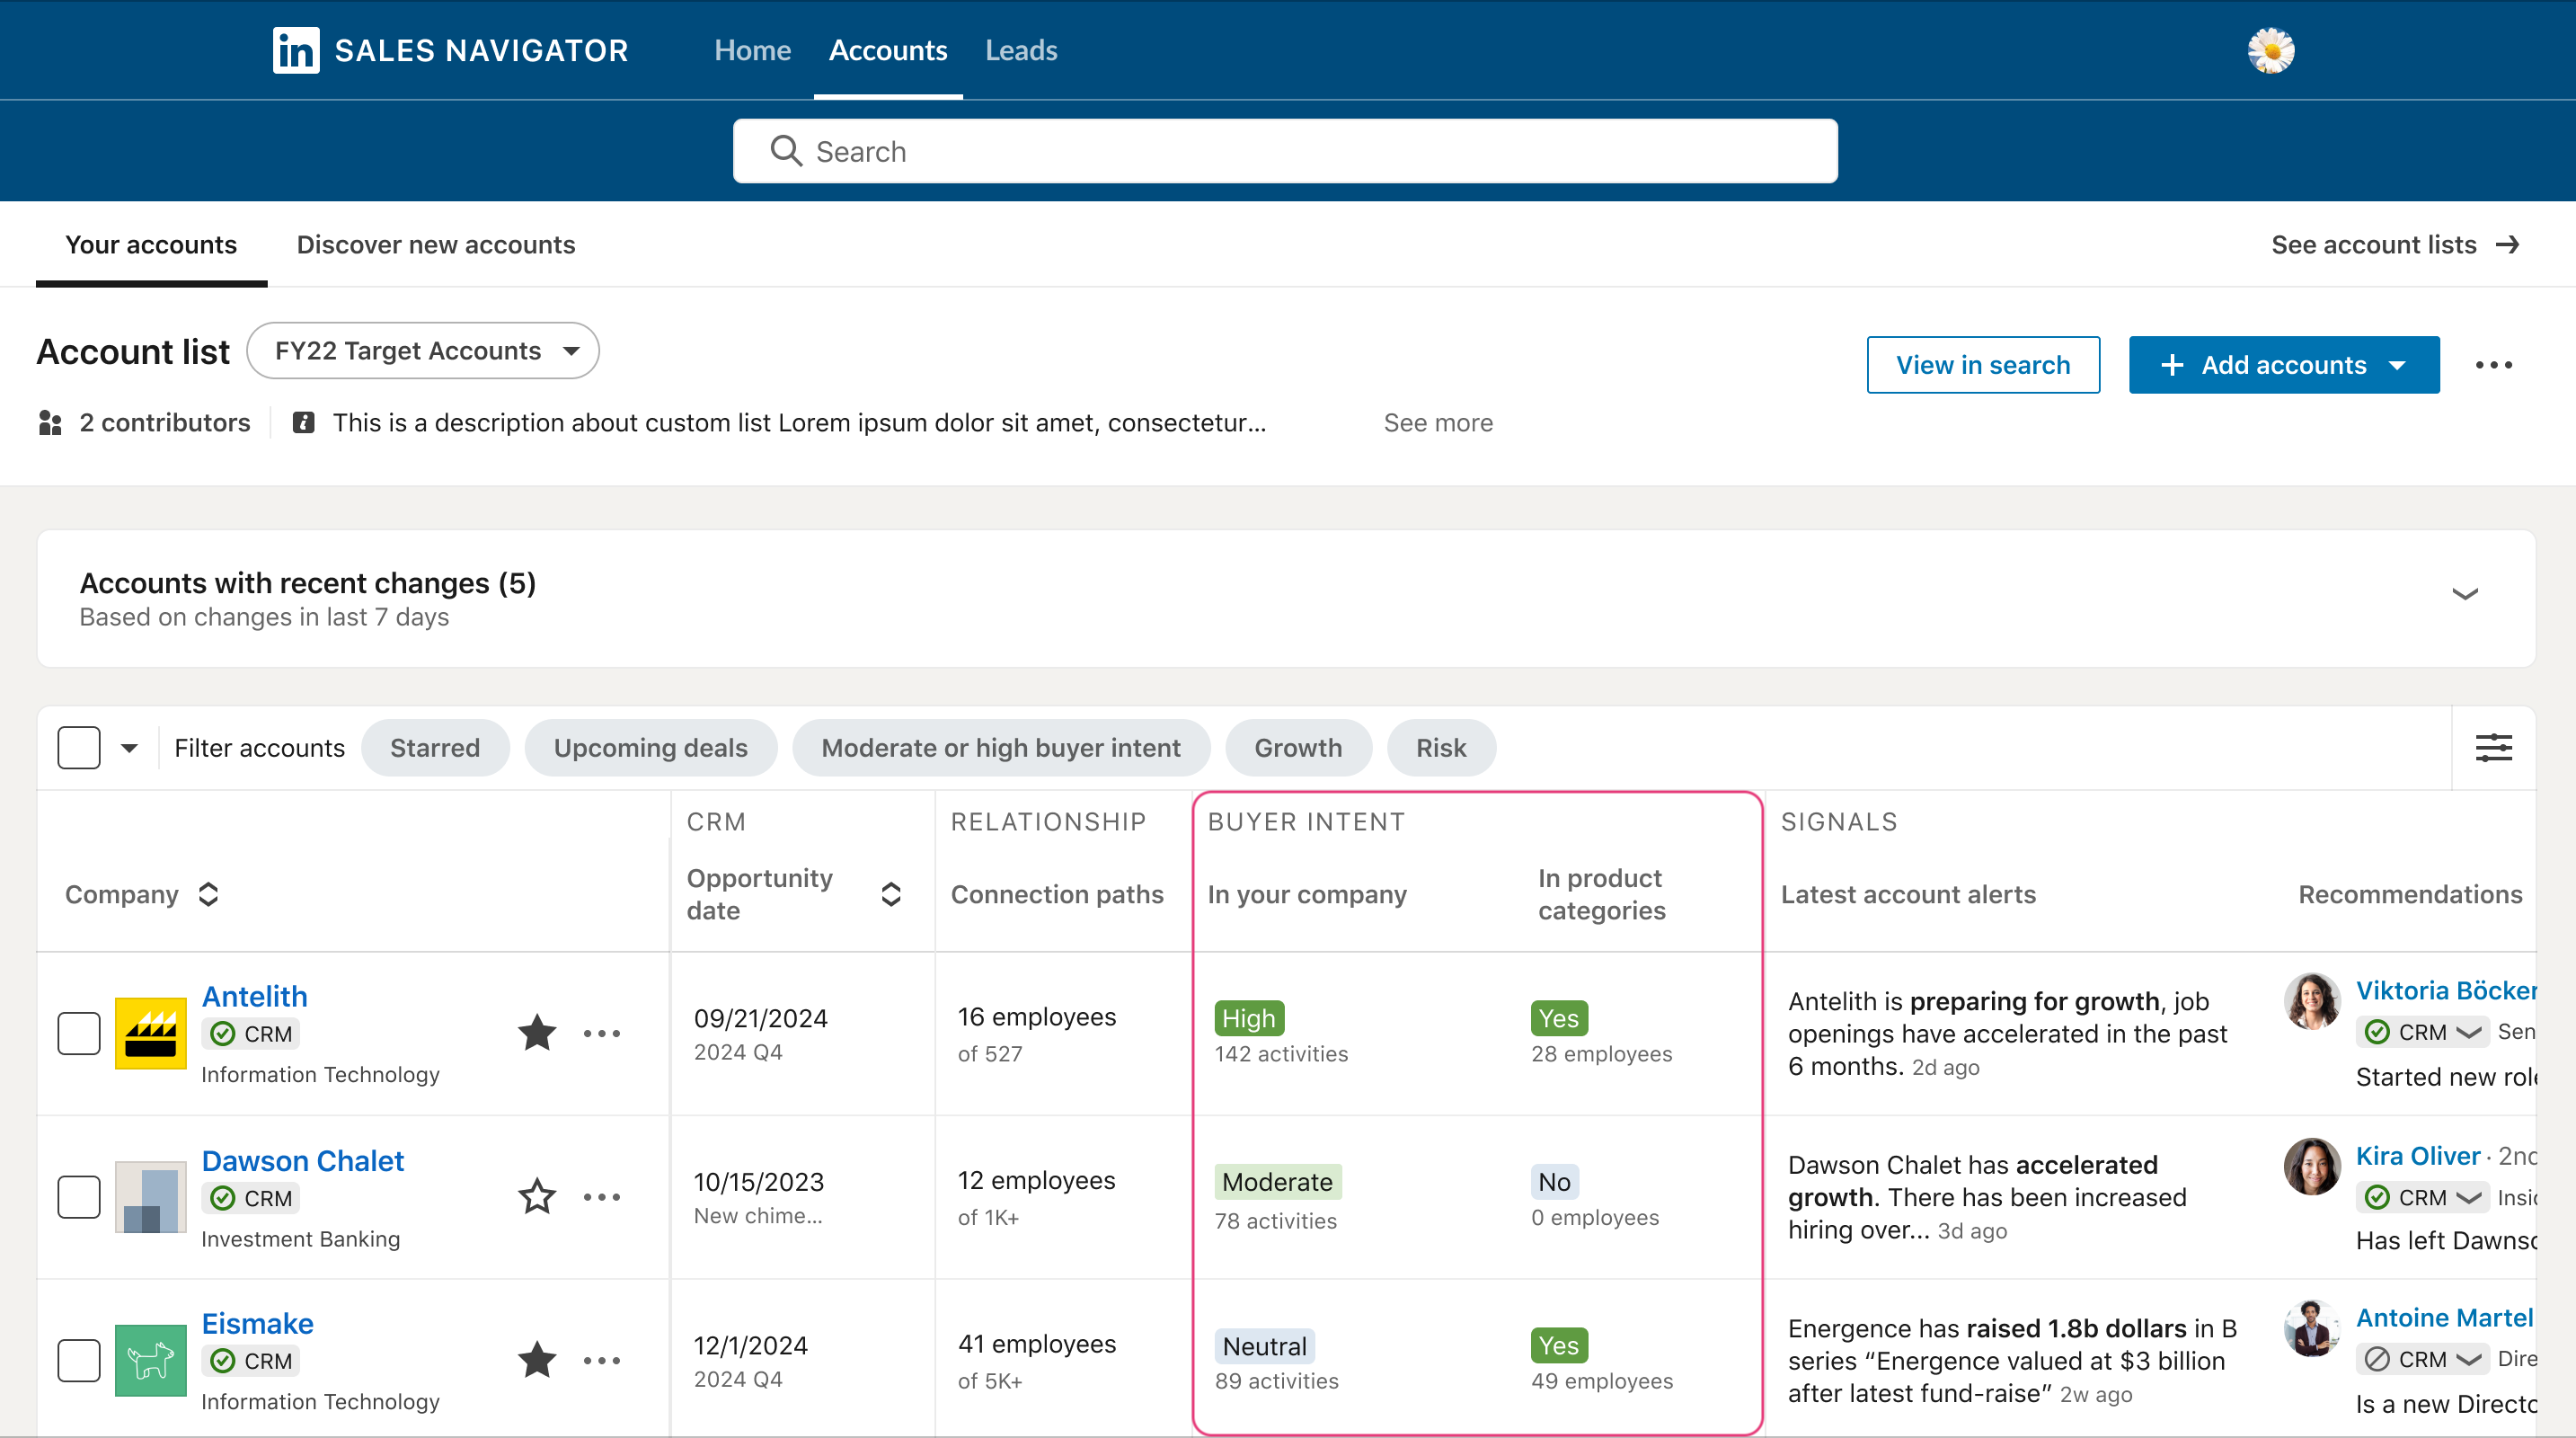Click the LinkedIn Sales Navigator logo
This screenshot has width=2576, height=1438.
coord(450,50)
